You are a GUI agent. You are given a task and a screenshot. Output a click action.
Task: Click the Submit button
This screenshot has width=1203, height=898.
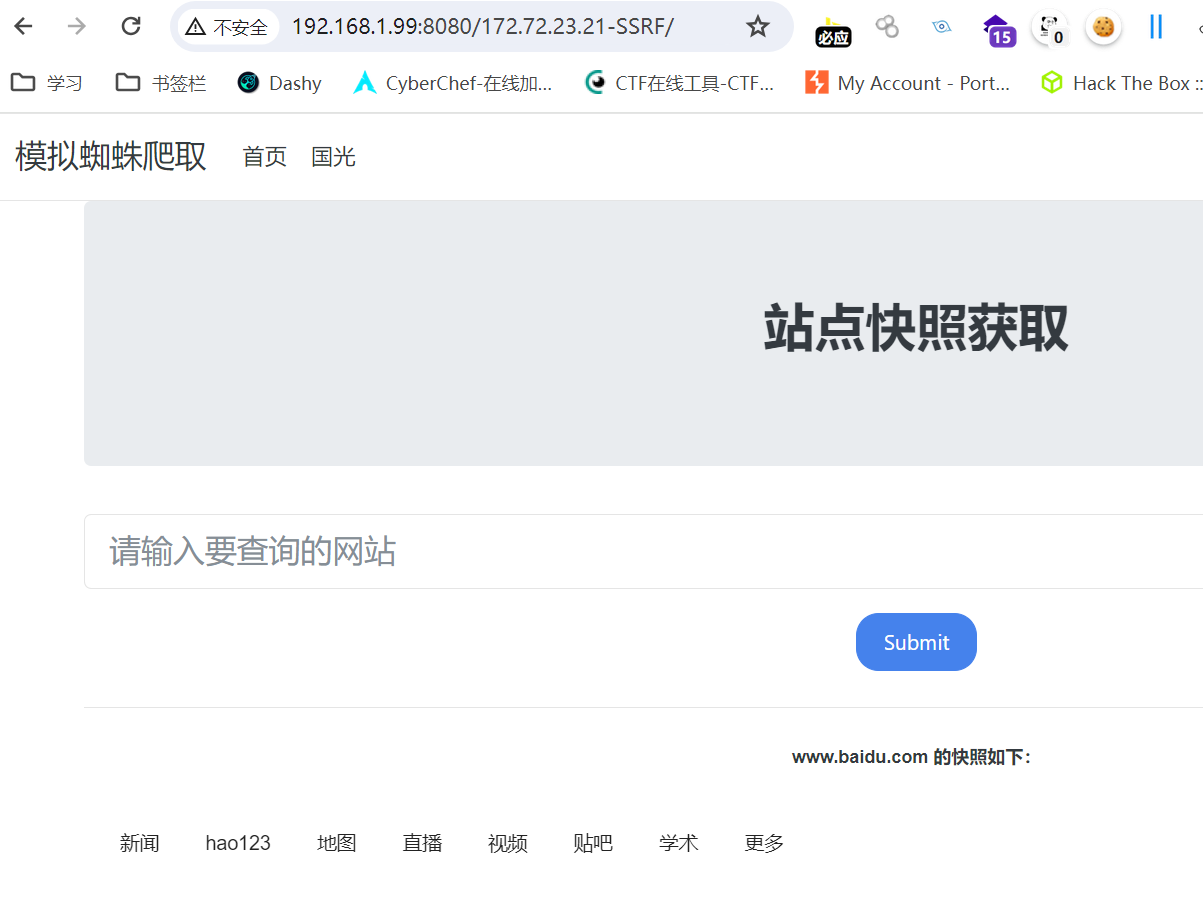(916, 642)
